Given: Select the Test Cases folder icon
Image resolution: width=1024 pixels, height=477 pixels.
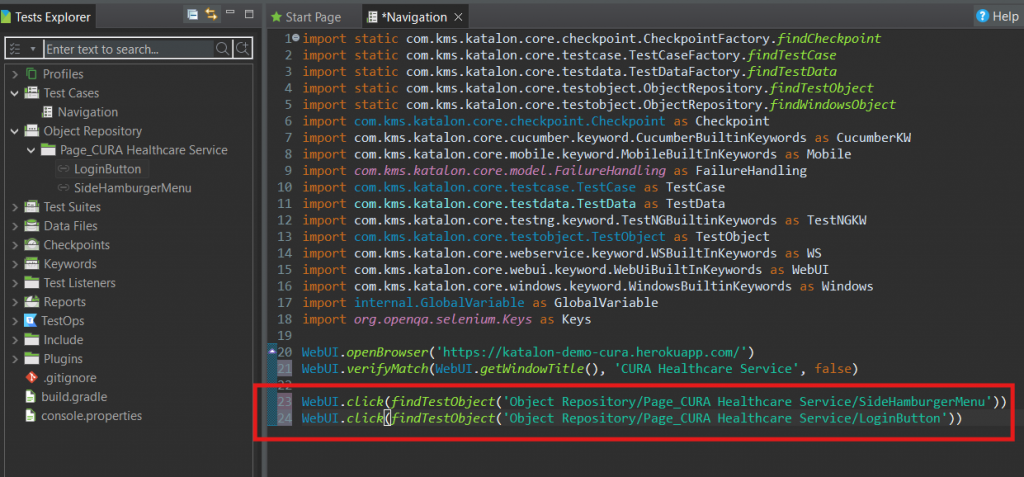Looking at the screenshot, I should coord(31,93).
